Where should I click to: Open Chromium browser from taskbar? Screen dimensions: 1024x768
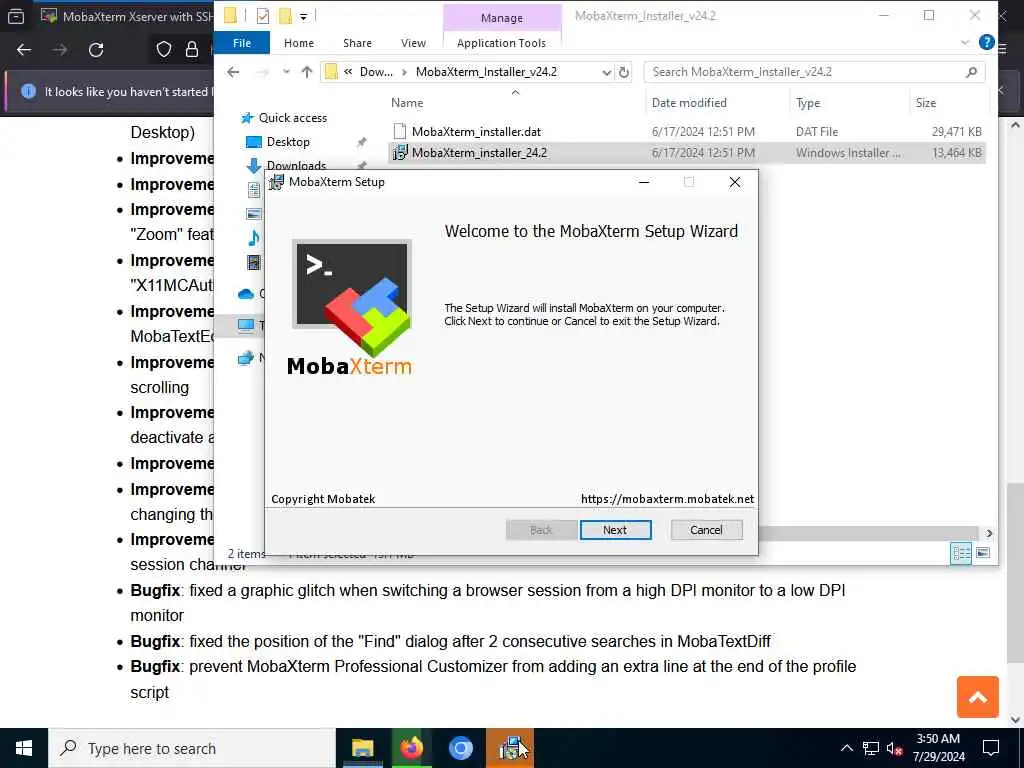(x=460, y=748)
